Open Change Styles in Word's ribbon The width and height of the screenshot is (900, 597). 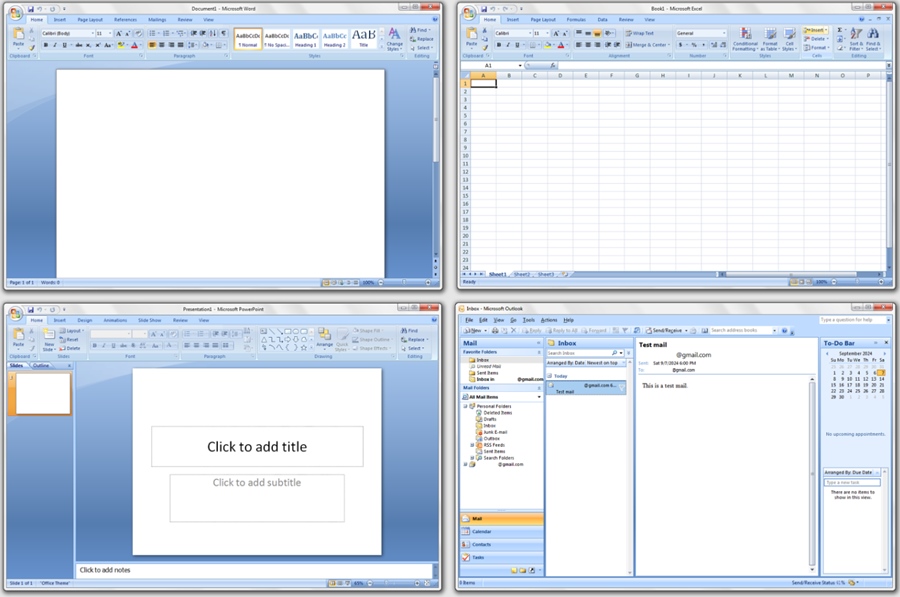[394, 39]
